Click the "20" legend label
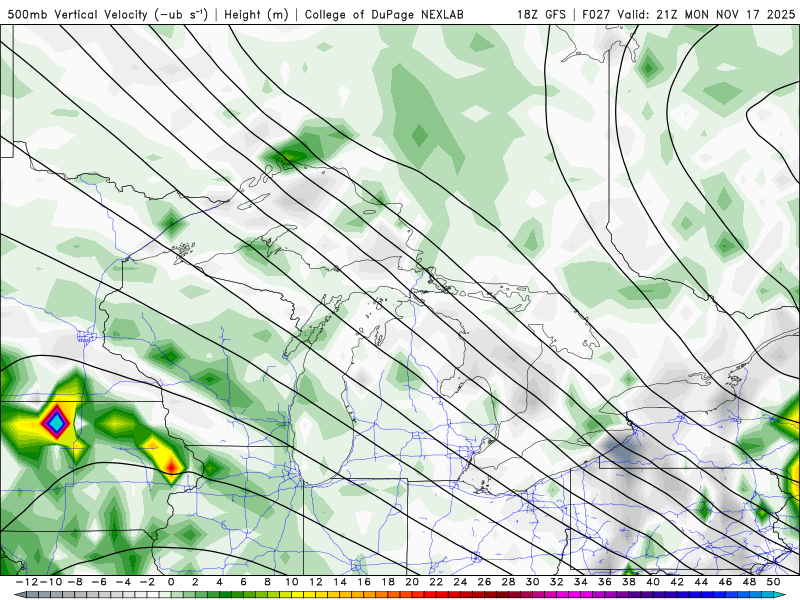The image size is (800, 600). pyautogui.click(x=412, y=582)
